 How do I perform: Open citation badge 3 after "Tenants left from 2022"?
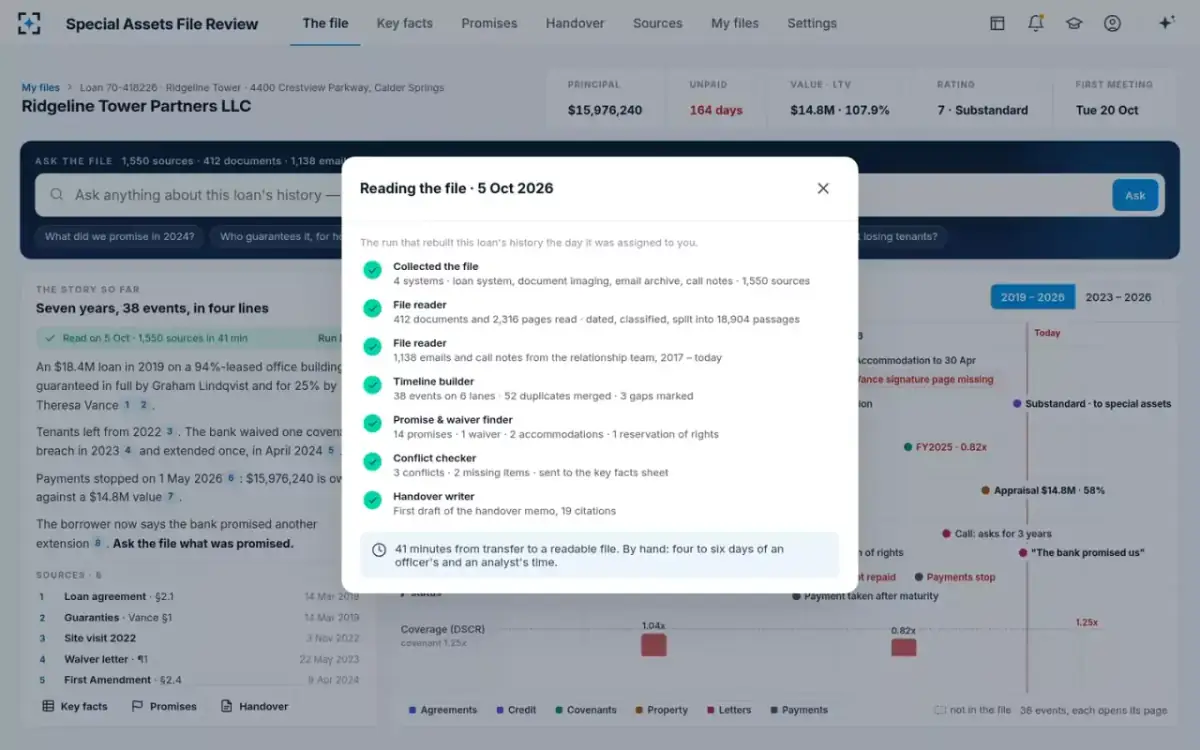[x=170, y=432]
